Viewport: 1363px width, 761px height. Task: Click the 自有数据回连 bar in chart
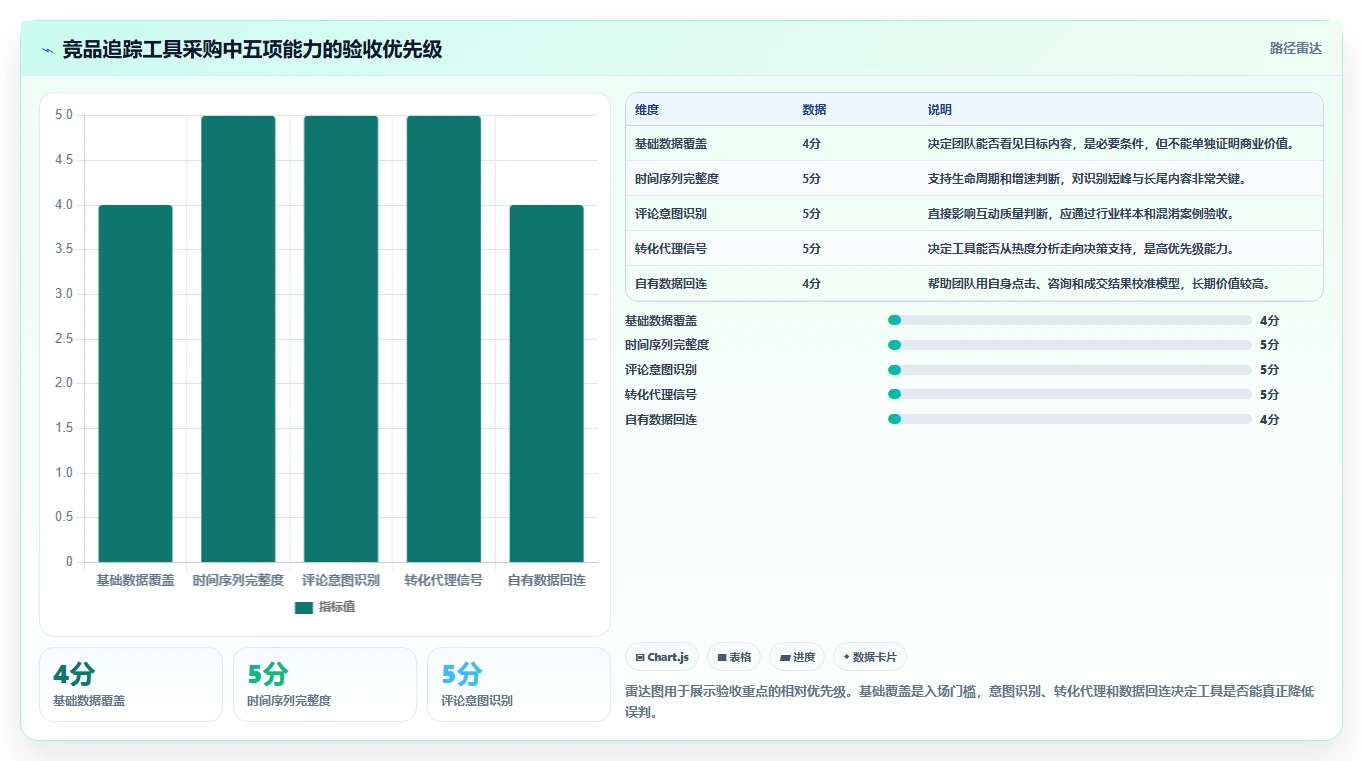[x=547, y=383]
